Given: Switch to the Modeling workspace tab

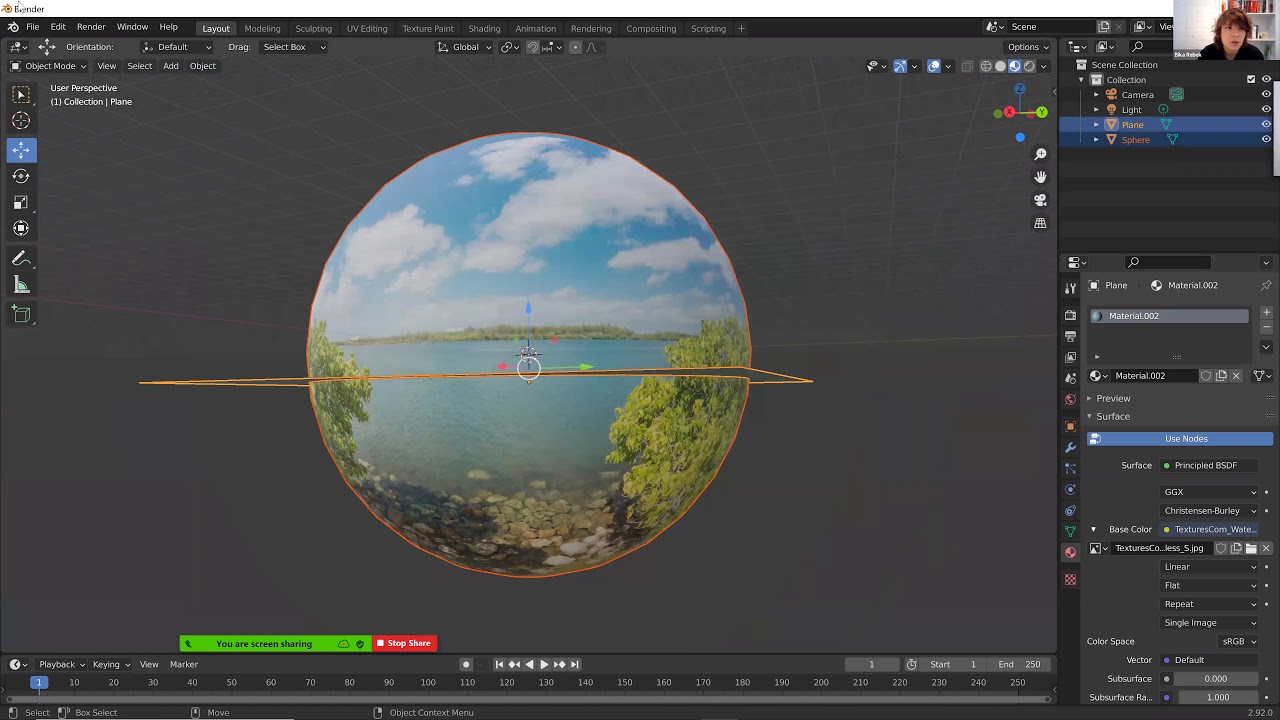Looking at the screenshot, I should coord(262,28).
